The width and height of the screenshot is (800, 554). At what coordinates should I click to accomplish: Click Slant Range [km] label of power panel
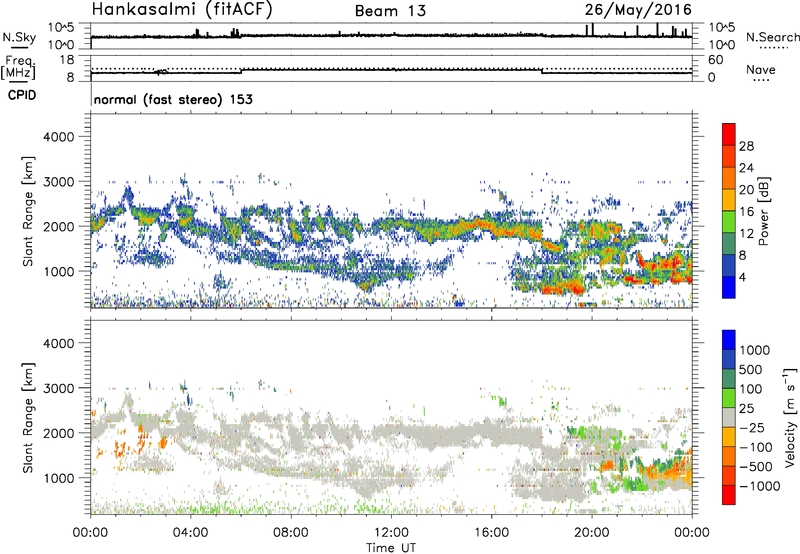point(28,211)
